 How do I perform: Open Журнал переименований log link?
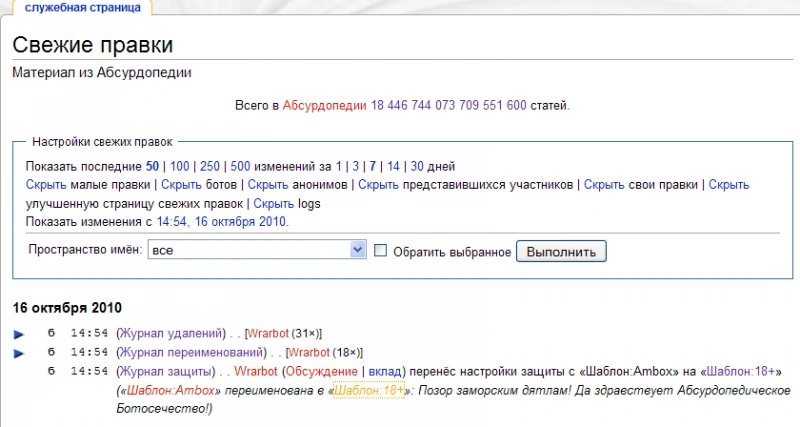pos(191,352)
